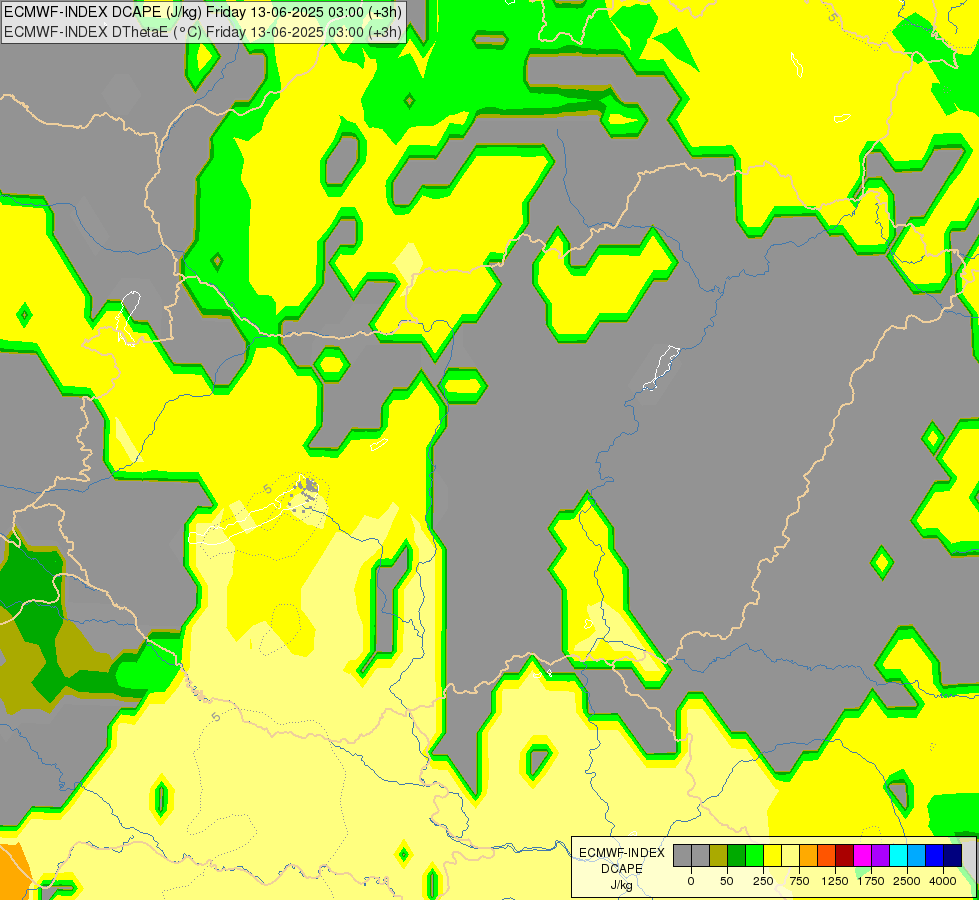Pick the saturated yellow legend swatch

772,855
